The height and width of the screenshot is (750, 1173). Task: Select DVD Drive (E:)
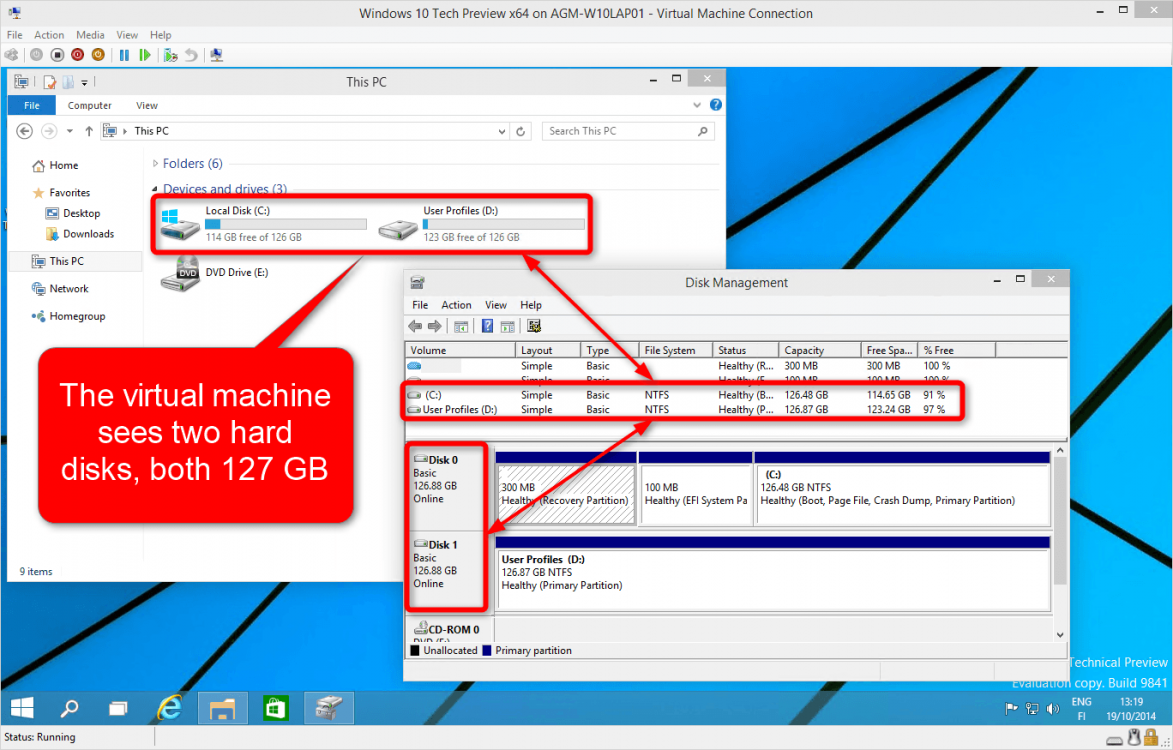215,274
